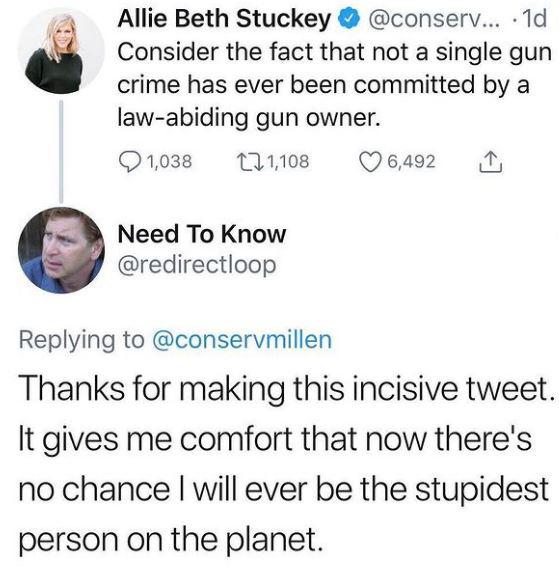Click the Need To Know display name
Image resolution: width=559 pixels, height=574 pixels.
(202, 234)
